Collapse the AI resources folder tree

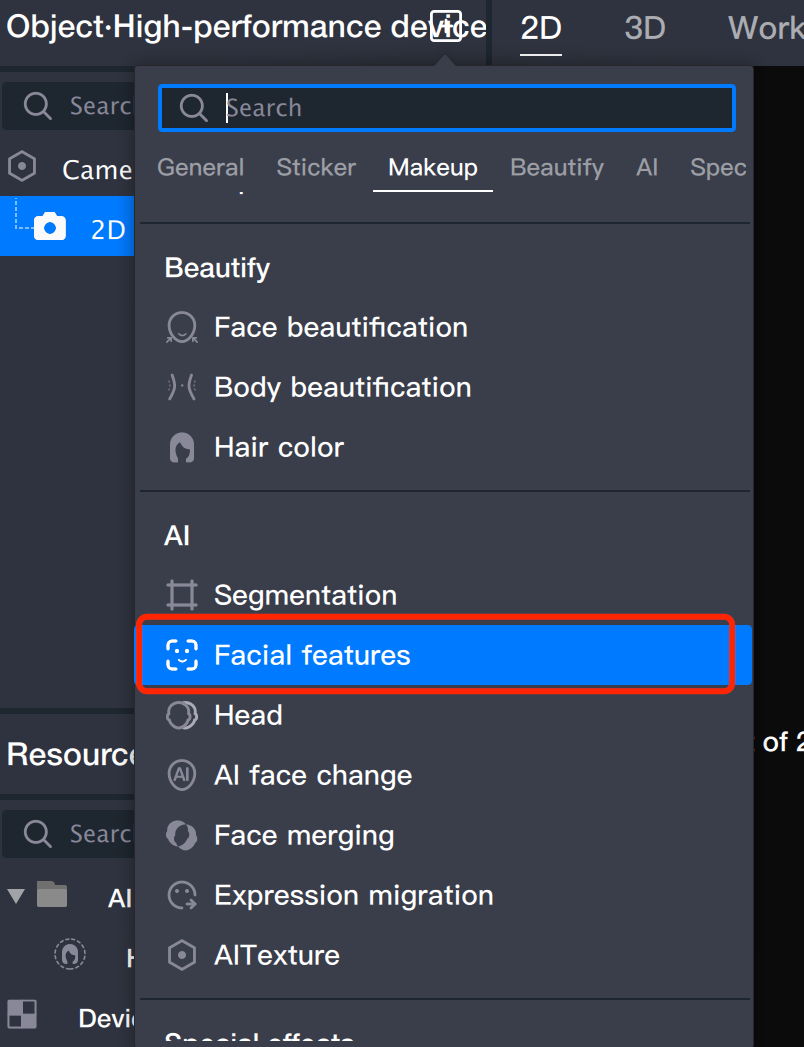16,895
